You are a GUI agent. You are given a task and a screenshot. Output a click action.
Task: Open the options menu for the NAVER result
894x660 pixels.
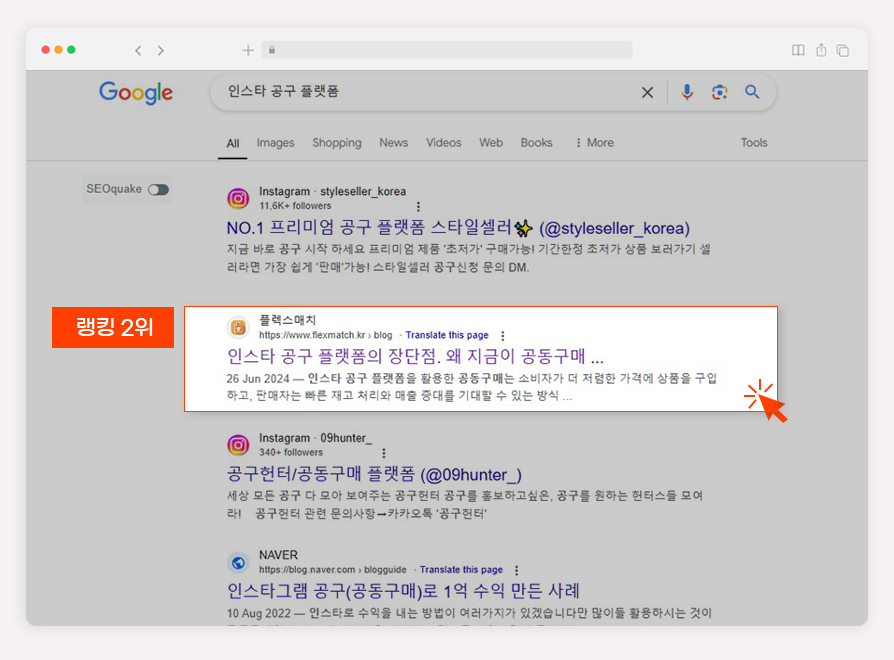(517, 571)
